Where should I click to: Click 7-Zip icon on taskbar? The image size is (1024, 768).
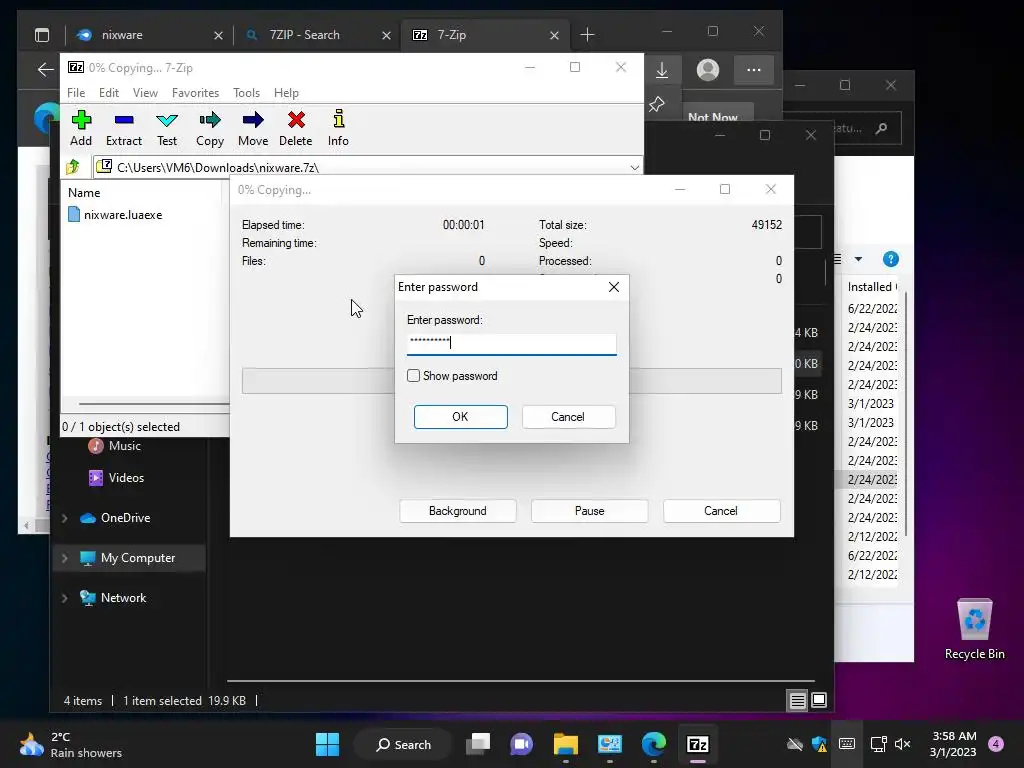(x=697, y=744)
